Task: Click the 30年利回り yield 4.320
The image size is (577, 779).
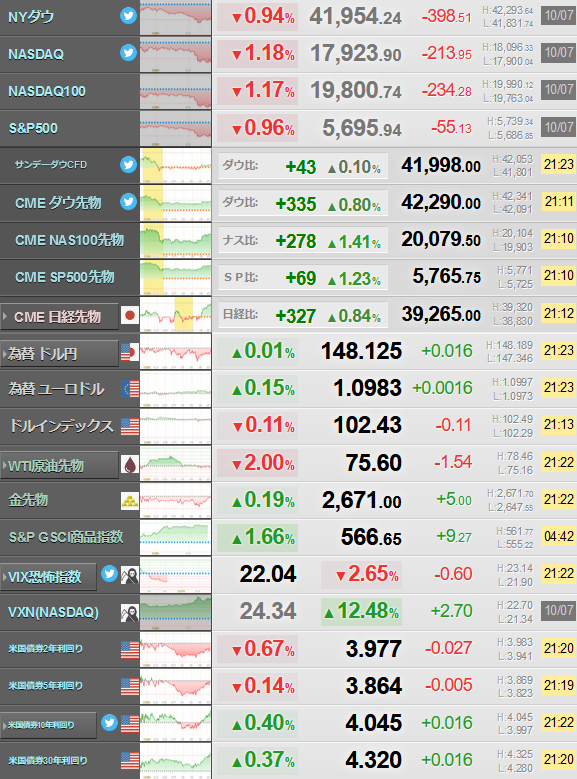Action: pyautogui.click(x=374, y=760)
